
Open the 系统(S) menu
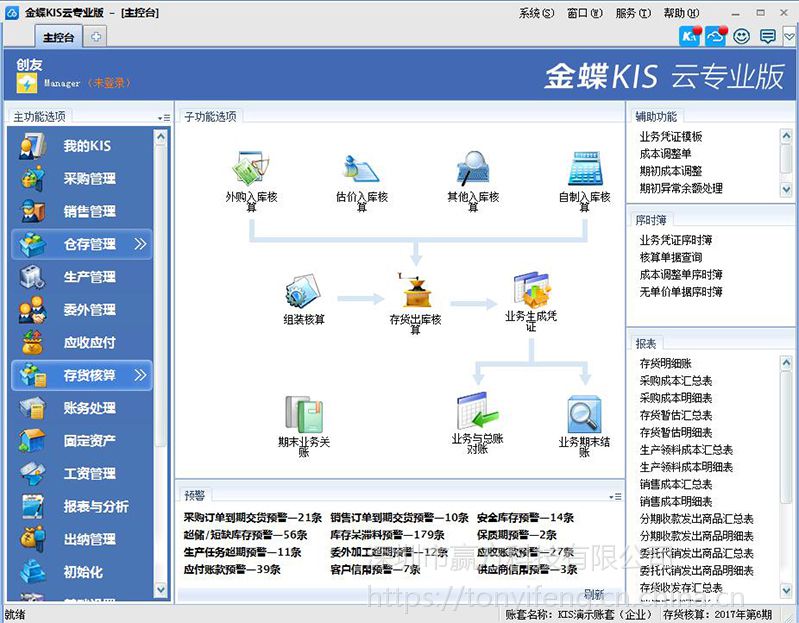(536, 13)
